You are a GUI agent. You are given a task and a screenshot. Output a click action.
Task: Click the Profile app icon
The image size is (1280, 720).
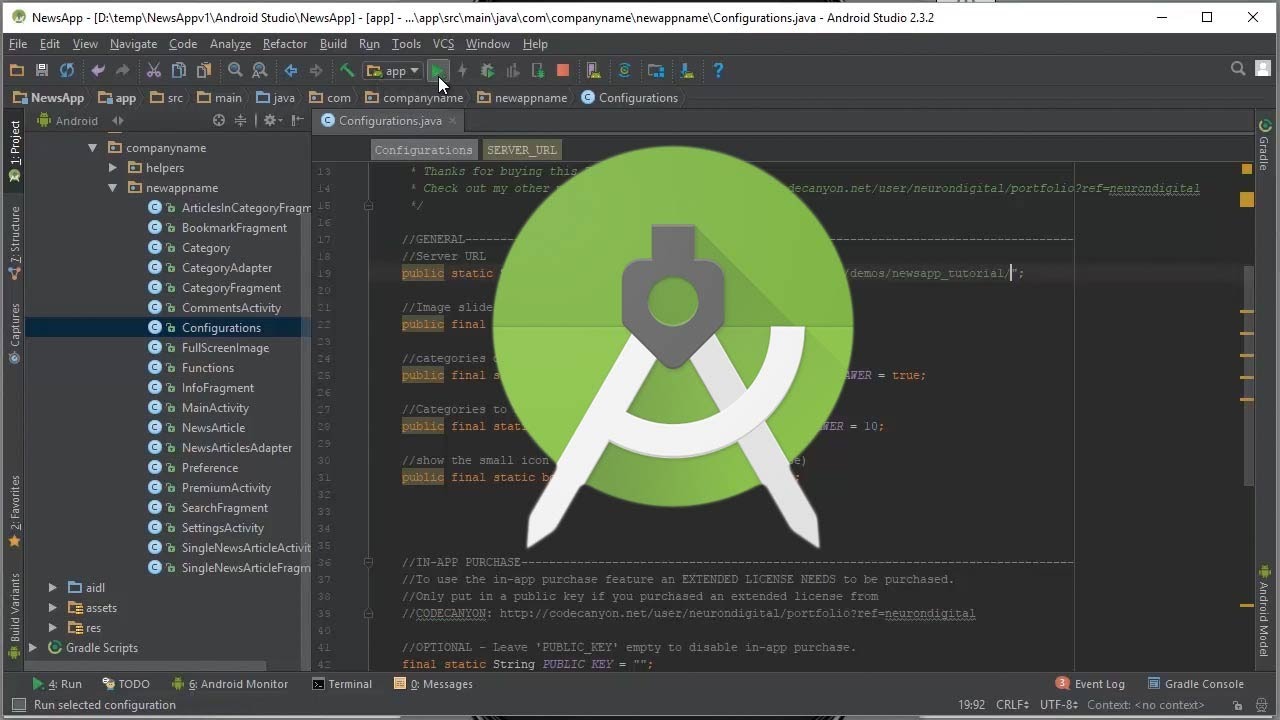pyautogui.click(x=512, y=70)
